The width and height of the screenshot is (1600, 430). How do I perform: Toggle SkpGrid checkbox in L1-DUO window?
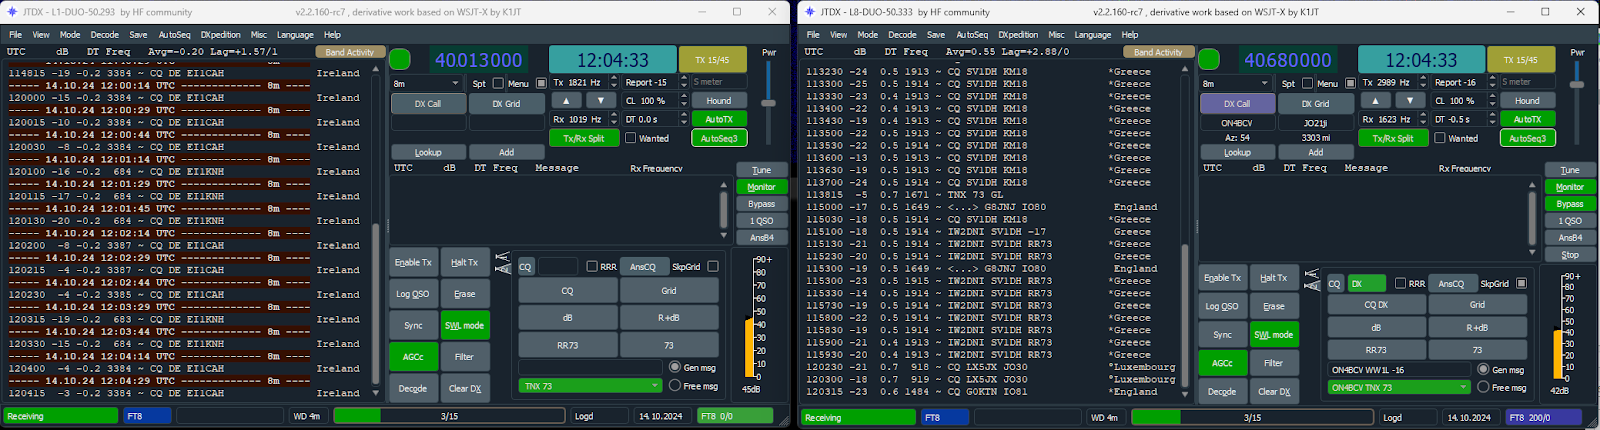[x=712, y=267]
